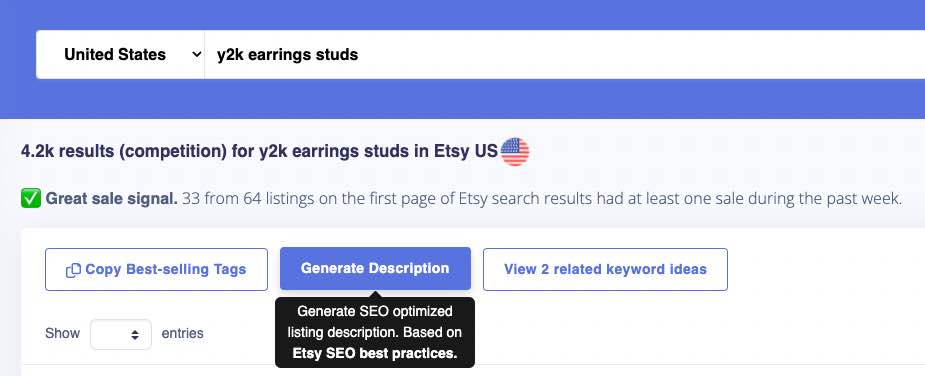The width and height of the screenshot is (925, 376).
Task: Click the bold Etsy SEO best practices tooltip text
Action: 375,354
